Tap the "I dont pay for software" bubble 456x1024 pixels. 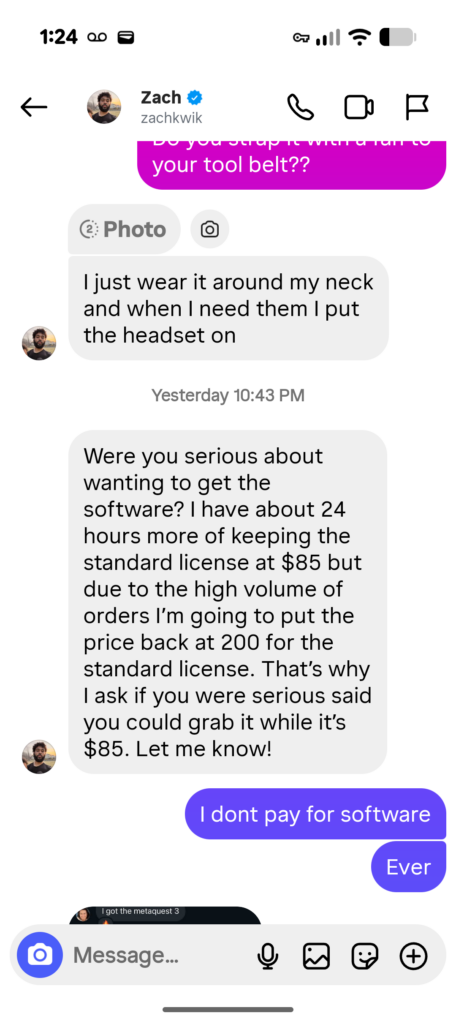click(x=315, y=814)
